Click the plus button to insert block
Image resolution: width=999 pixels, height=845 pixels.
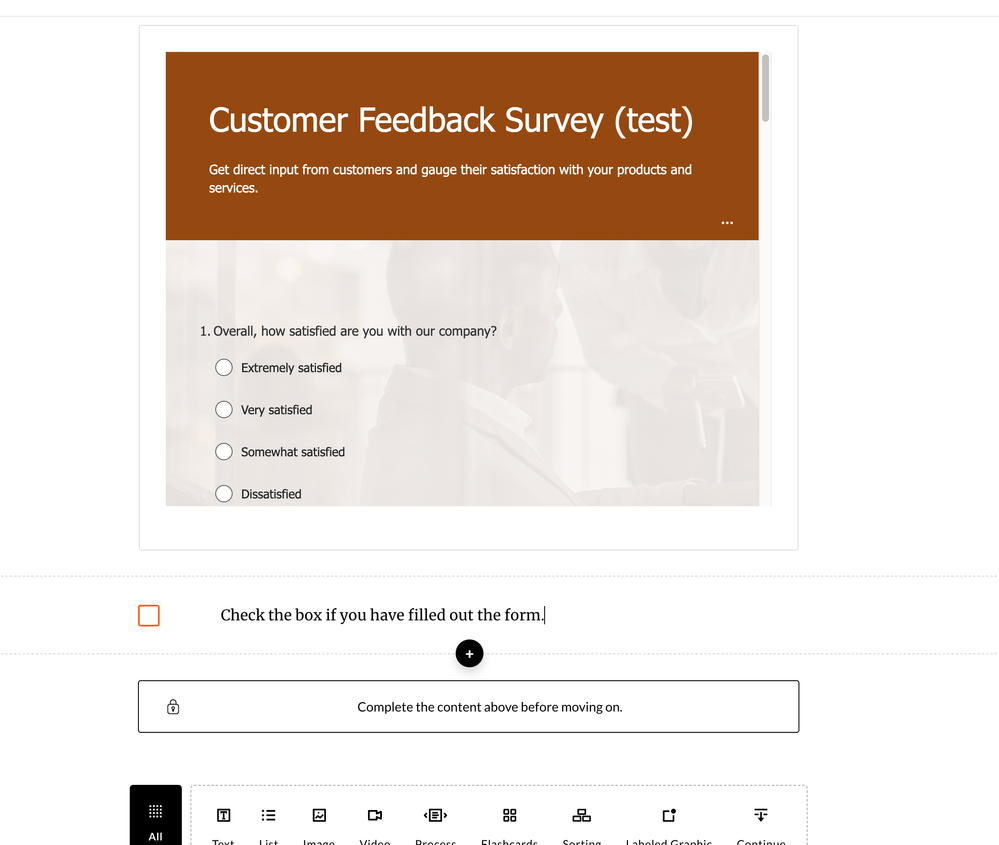(x=469, y=654)
